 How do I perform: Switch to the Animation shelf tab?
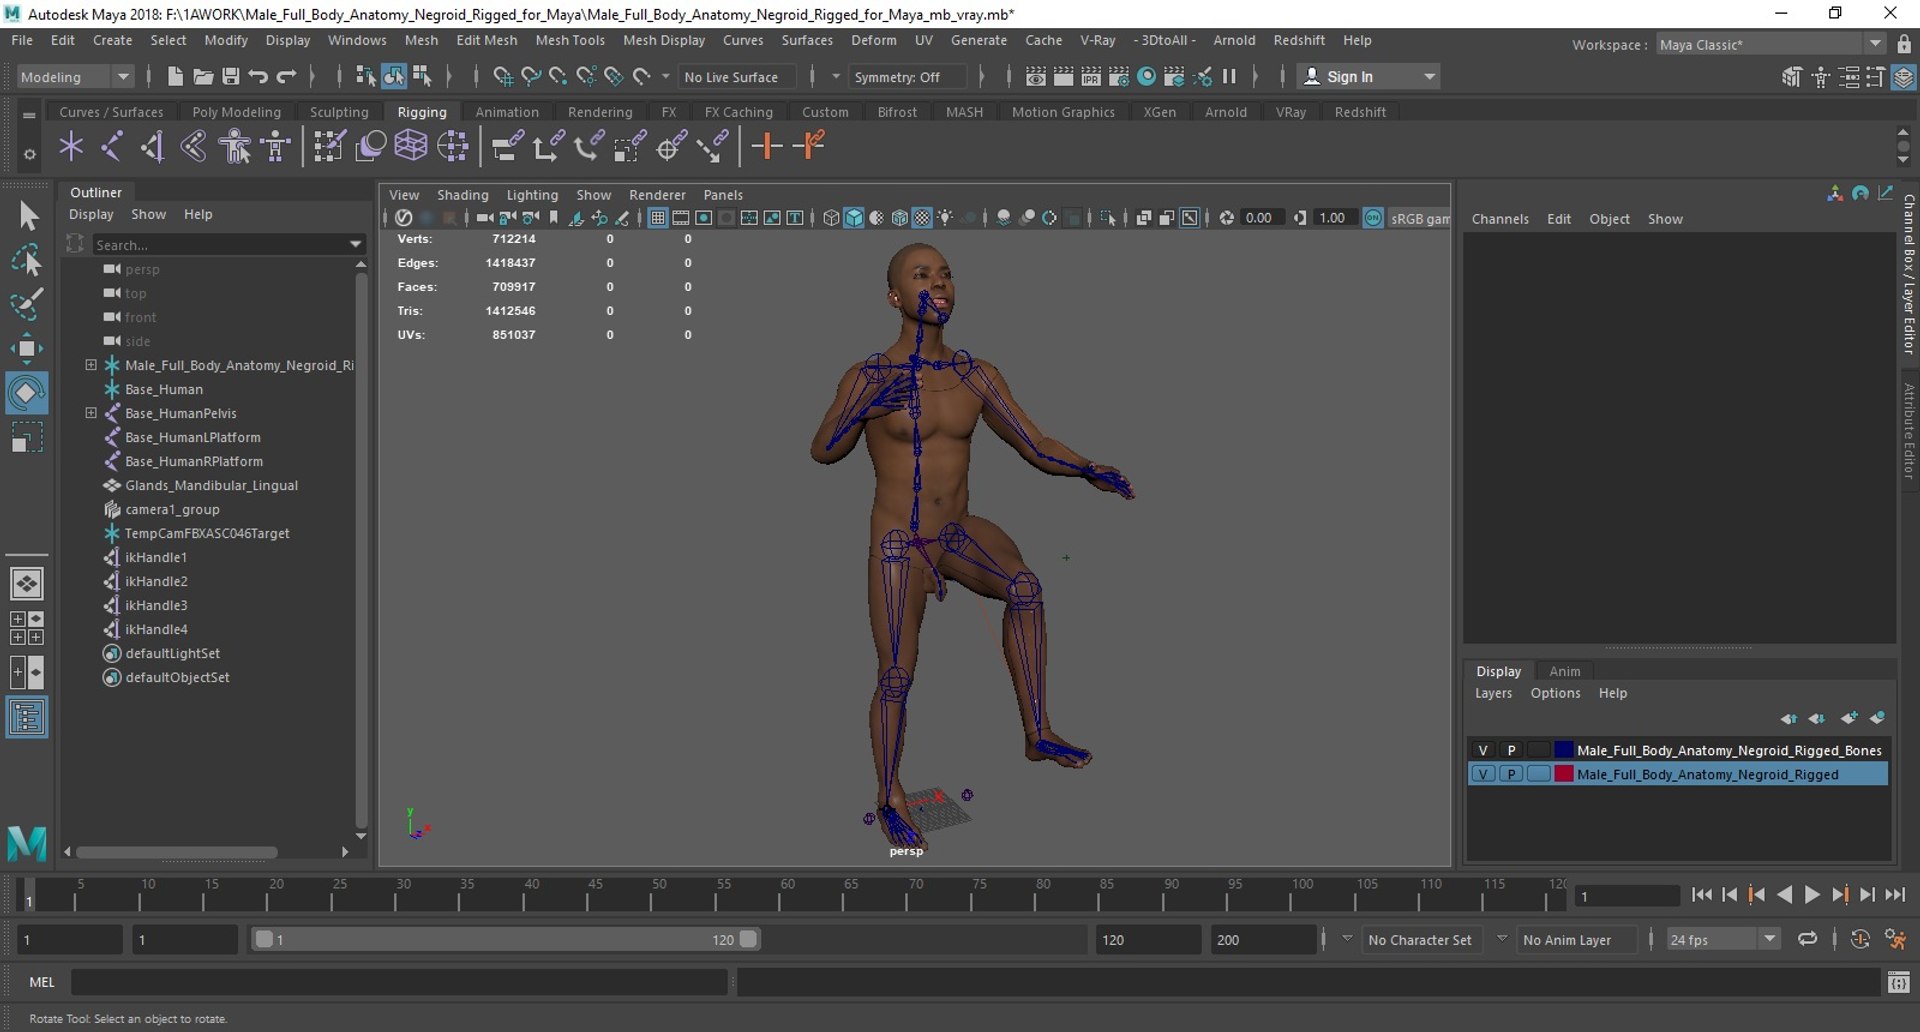pyautogui.click(x=507, y=112)
